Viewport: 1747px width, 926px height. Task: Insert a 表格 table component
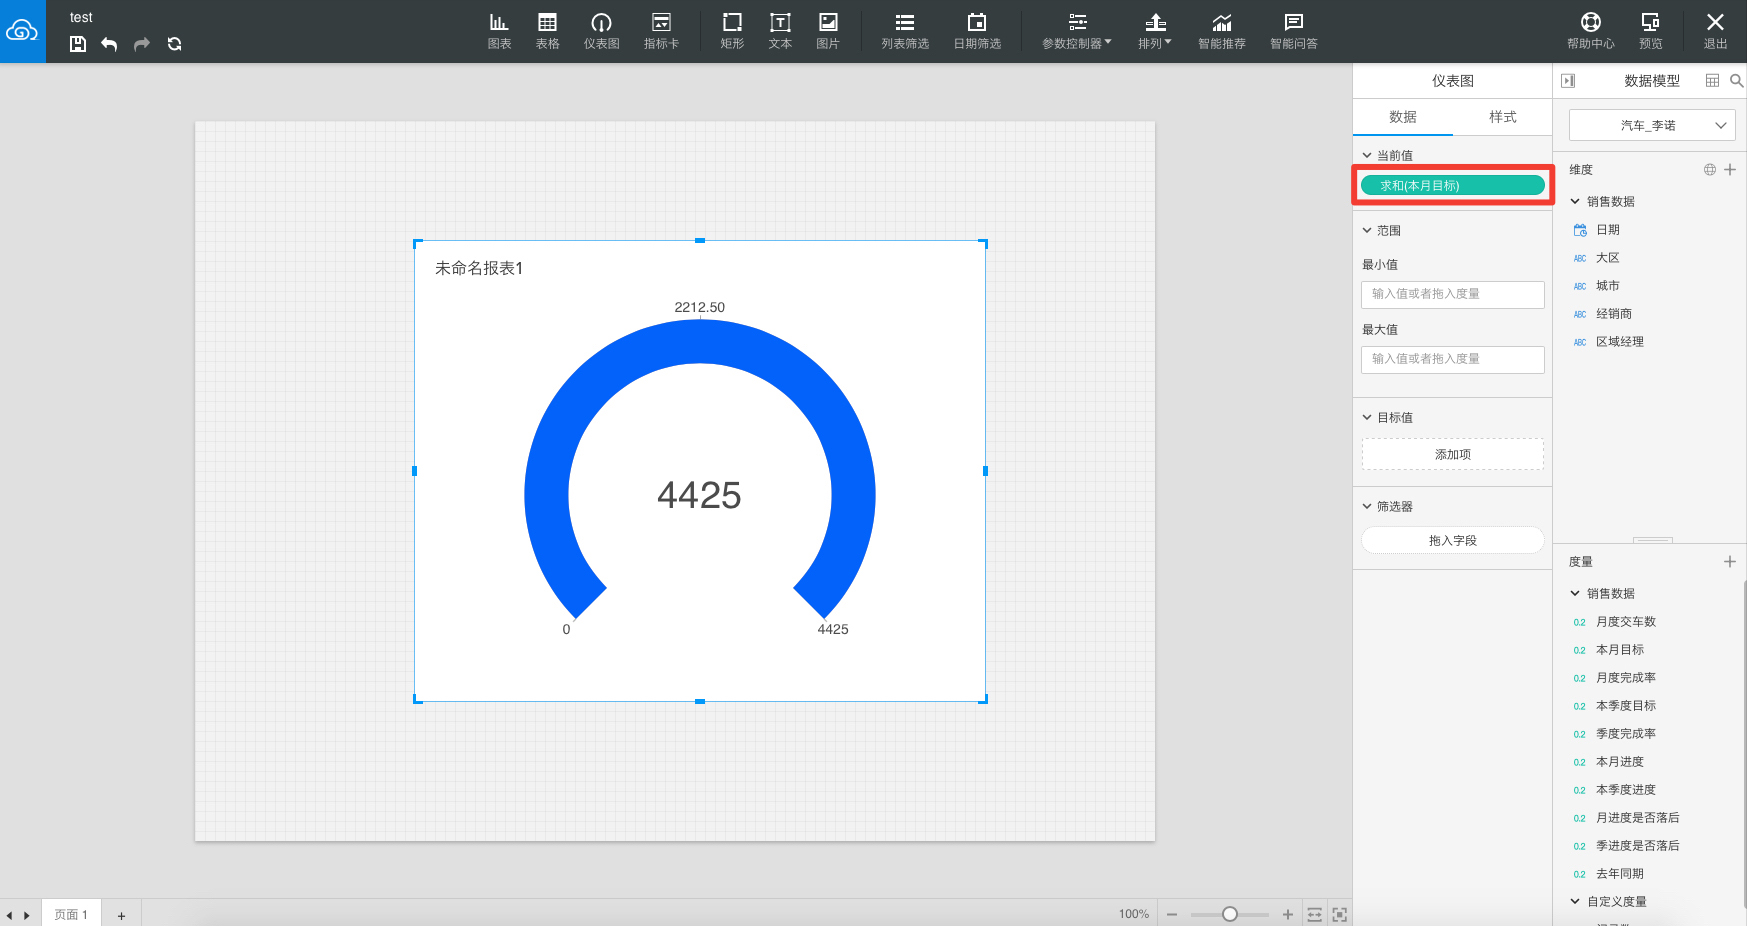click(548, 31)
